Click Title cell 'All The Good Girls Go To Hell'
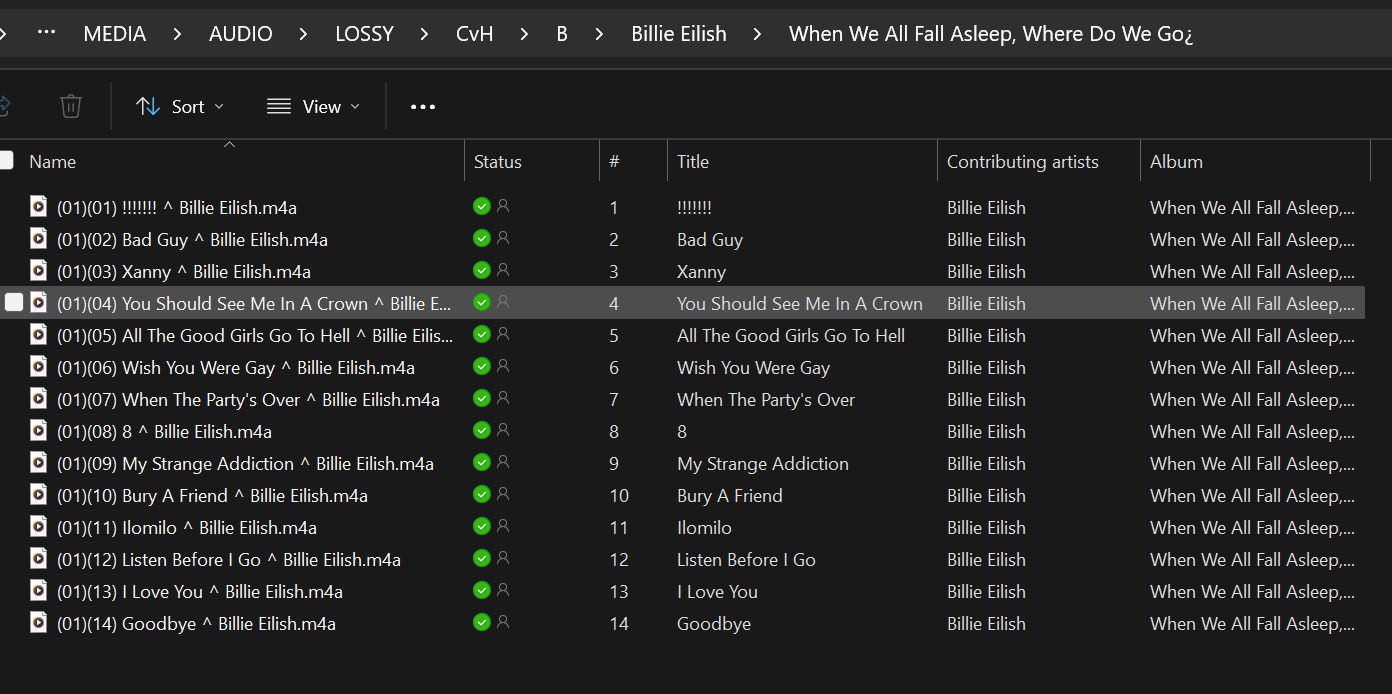The height and width of the screenshot is (694, 1392). 791,336
